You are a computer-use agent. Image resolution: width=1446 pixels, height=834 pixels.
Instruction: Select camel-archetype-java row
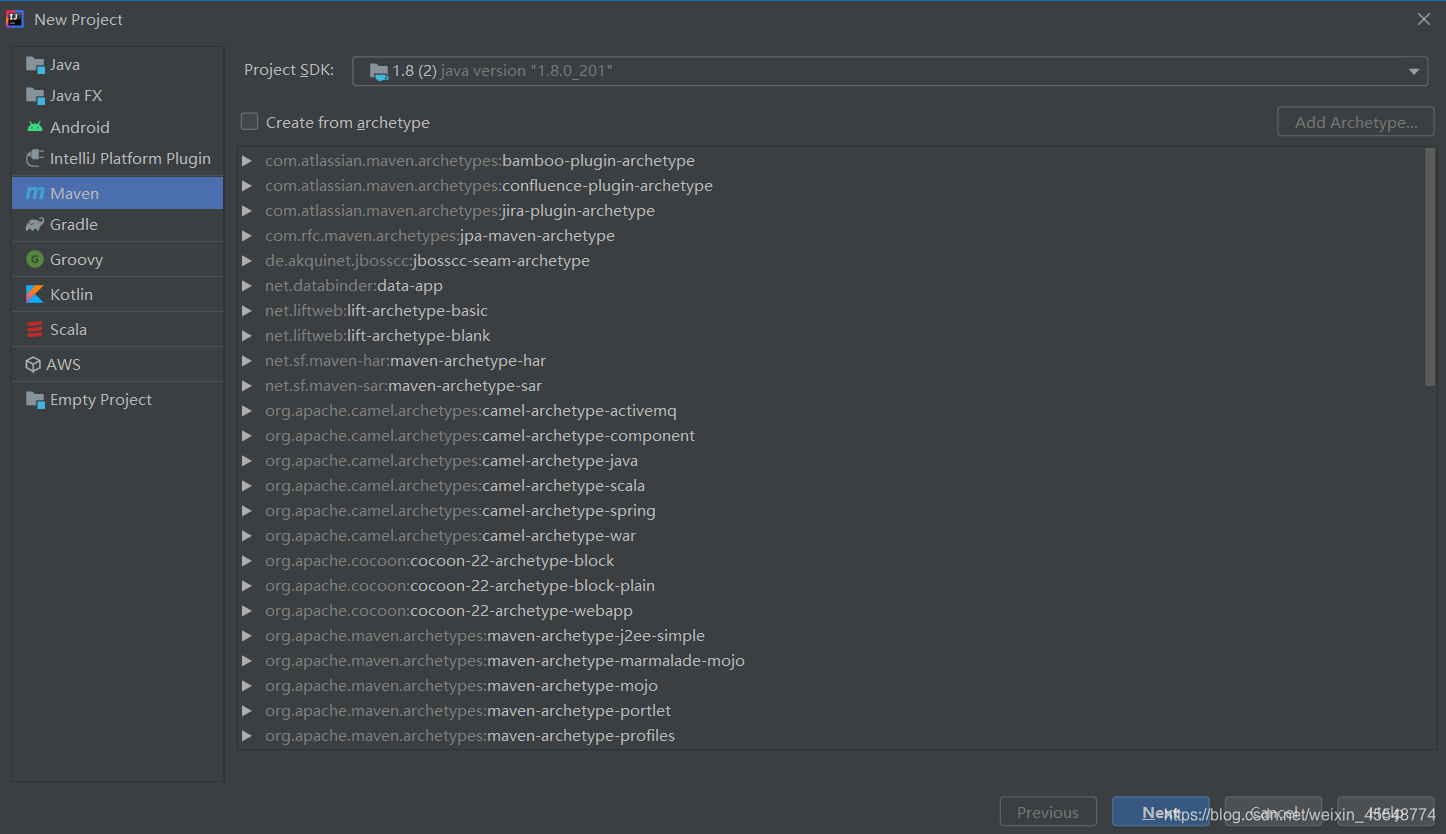pyautogui.click(x=831, y=461)
